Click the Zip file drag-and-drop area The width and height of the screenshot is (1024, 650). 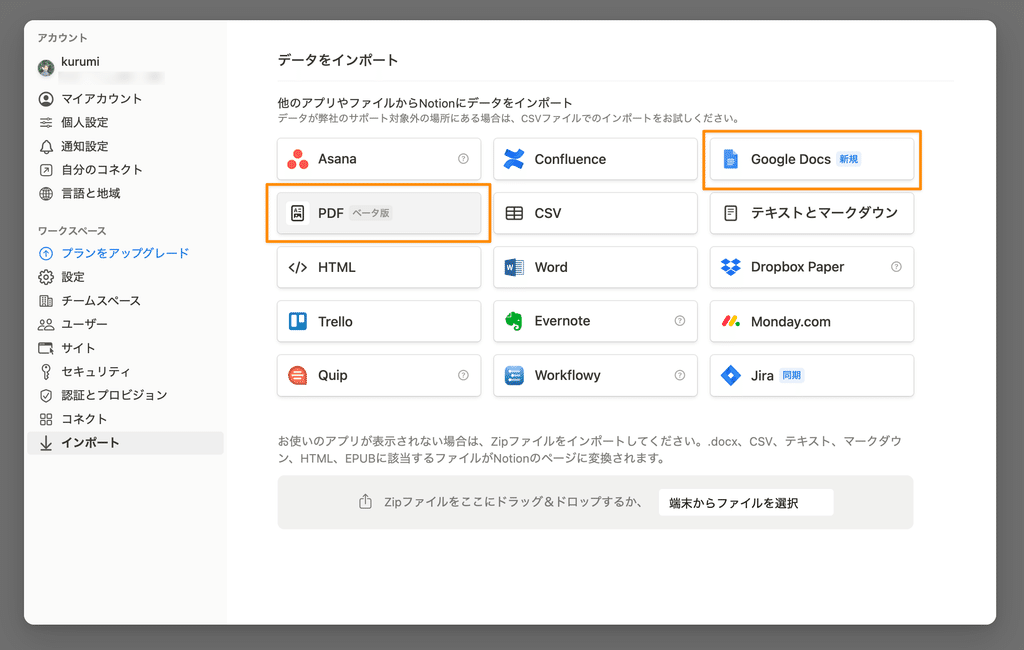[x=595, y=502]
